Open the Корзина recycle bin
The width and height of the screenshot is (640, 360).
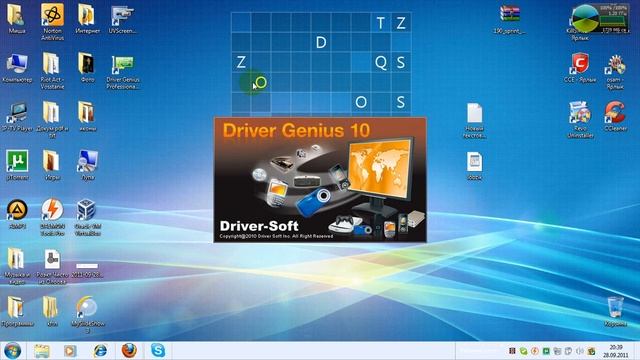[615, 312]
